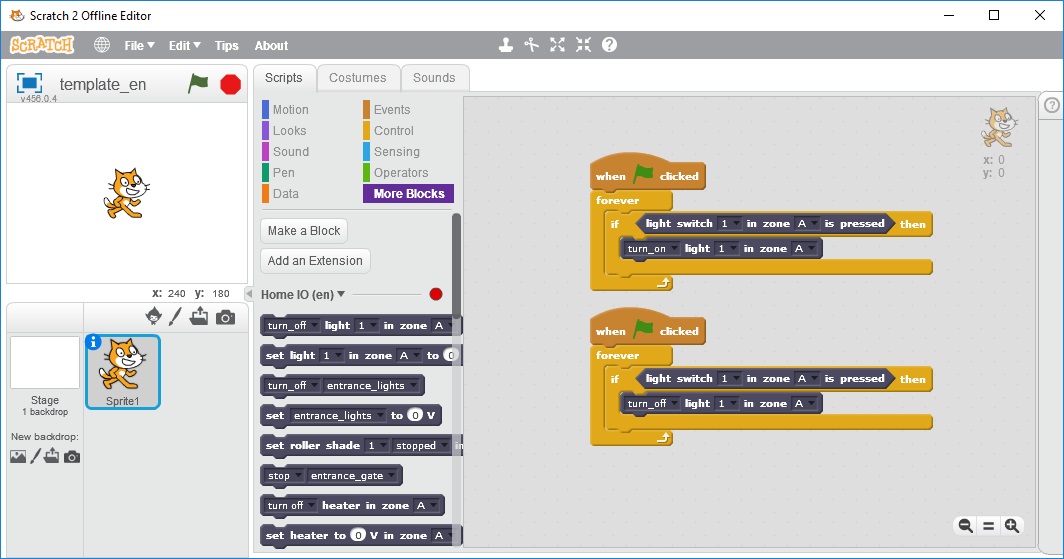The width and height of the screenshot is (1064, 559).
Task: Open the language globe menu
Action: point(102,45)
